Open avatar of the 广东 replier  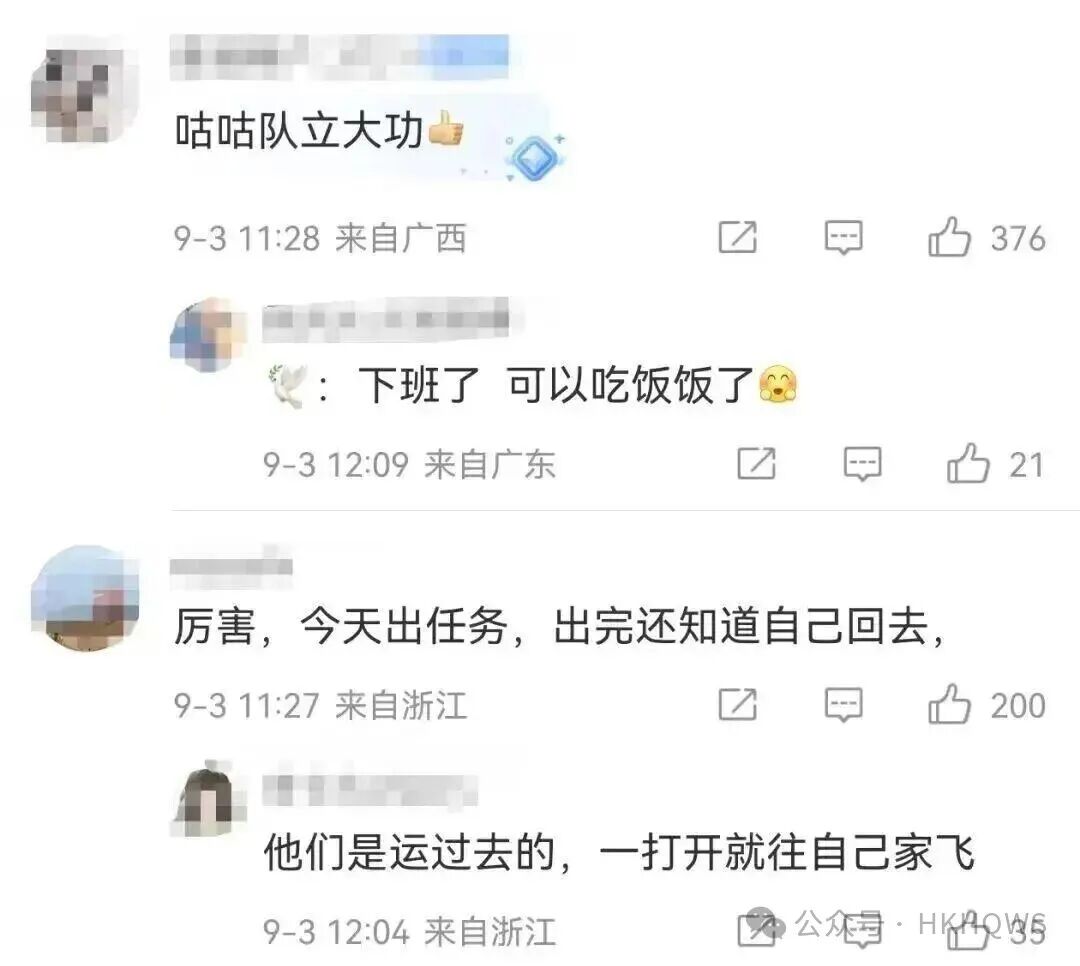tap(207, 336)
